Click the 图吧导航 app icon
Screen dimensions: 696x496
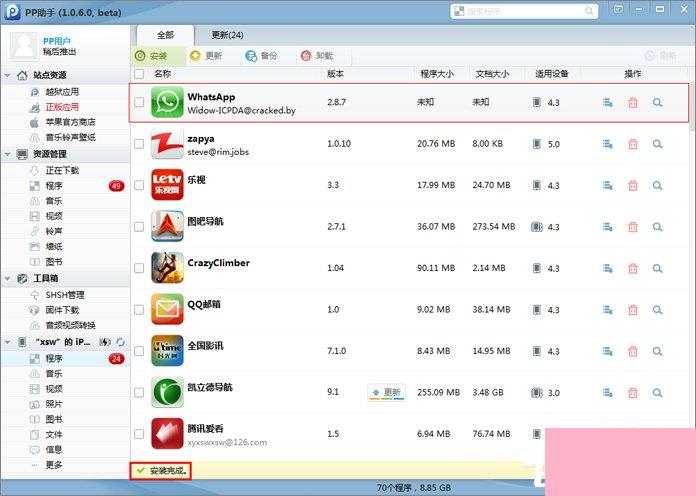coord(167,226)
